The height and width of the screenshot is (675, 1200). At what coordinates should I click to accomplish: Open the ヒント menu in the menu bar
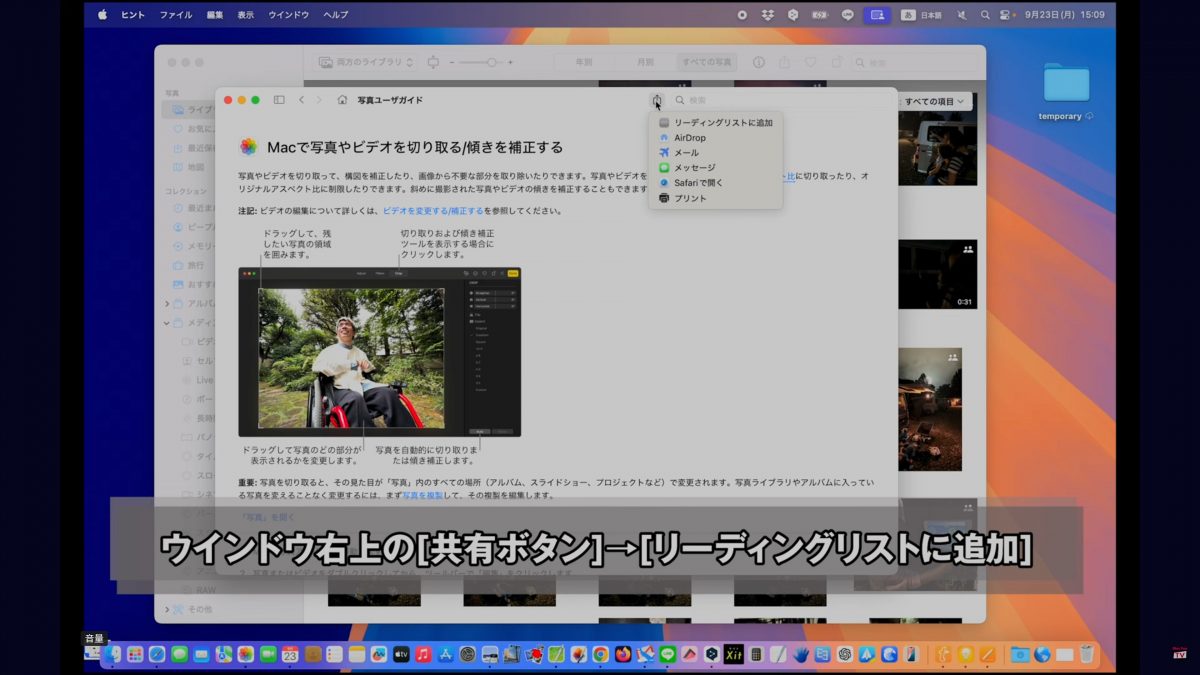coord(133,15)
